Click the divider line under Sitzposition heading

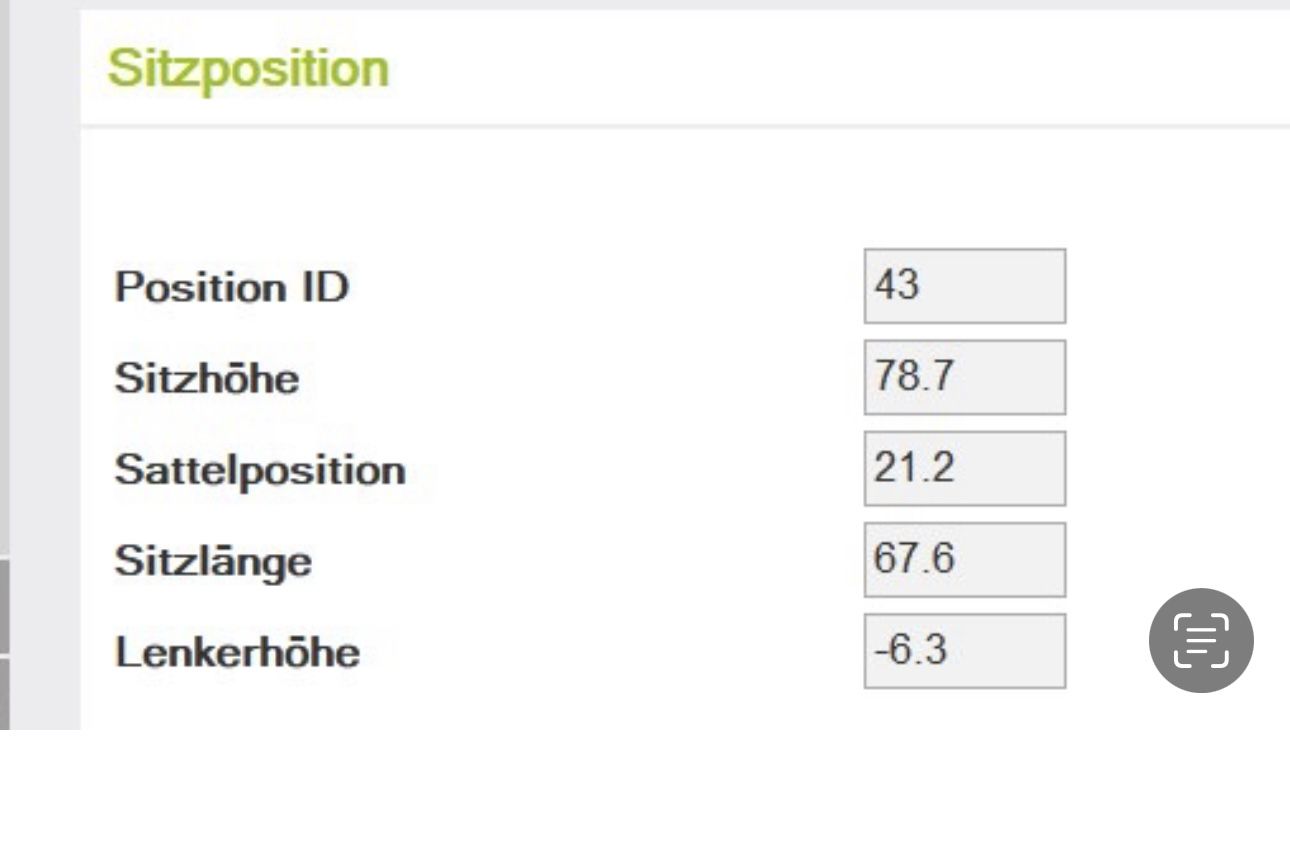[685, 126]
